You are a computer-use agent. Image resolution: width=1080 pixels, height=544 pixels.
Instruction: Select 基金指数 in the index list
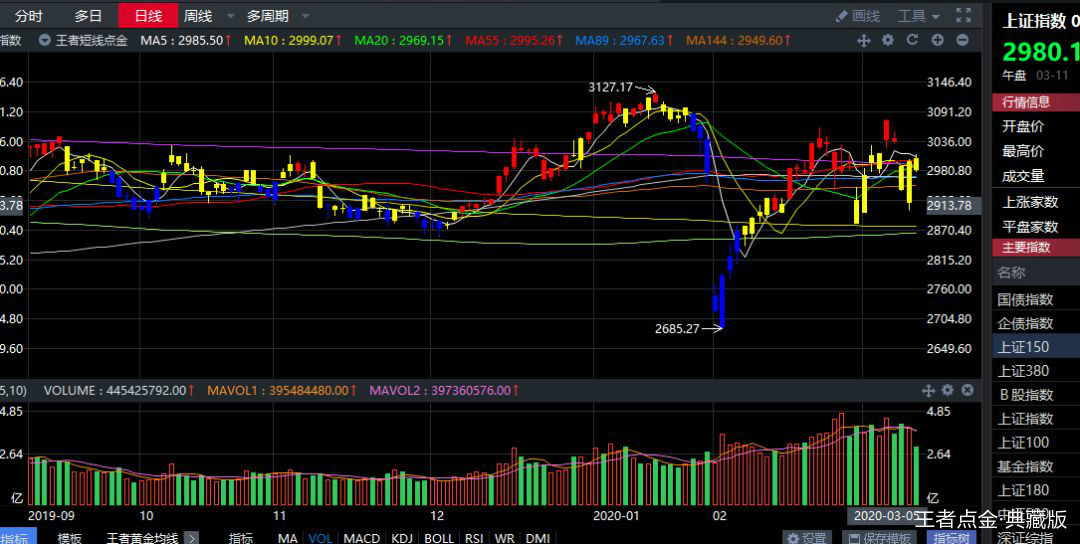coord(1025,466)
